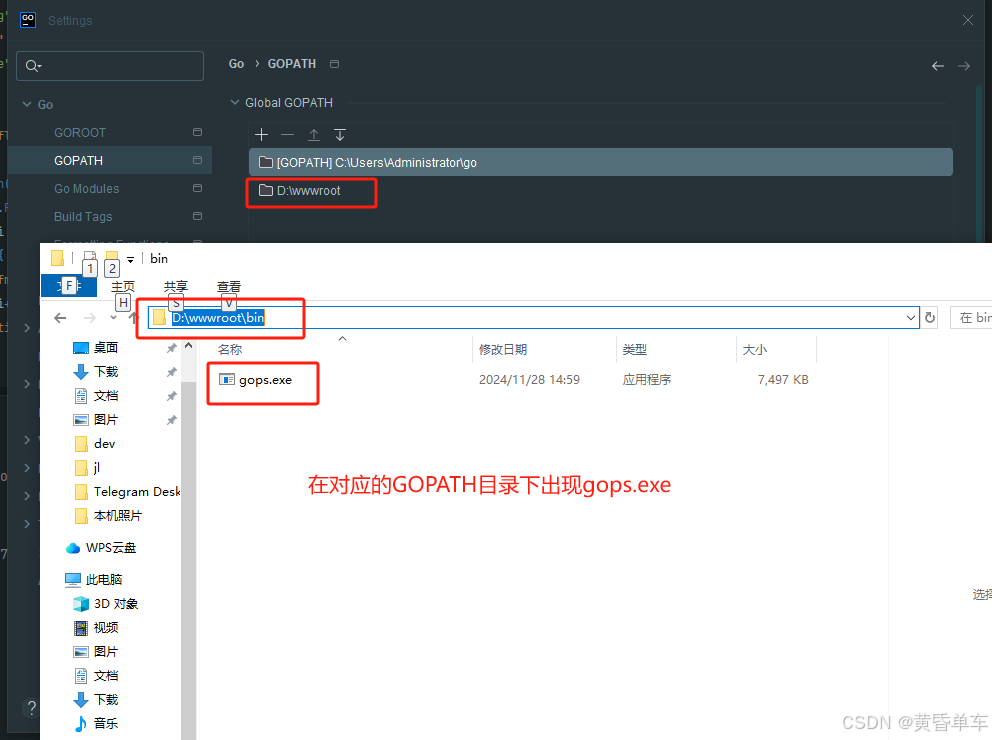Sort by 修改日期 column header
992x740 pixels.
coord(503,350)
